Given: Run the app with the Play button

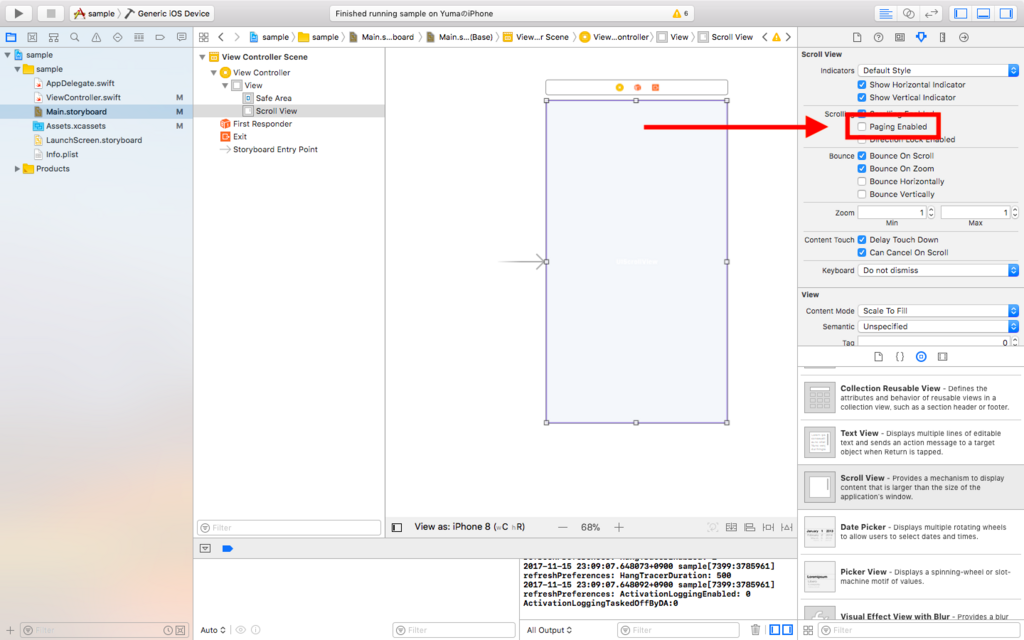Looking at the screenshot, I should 18,13.
